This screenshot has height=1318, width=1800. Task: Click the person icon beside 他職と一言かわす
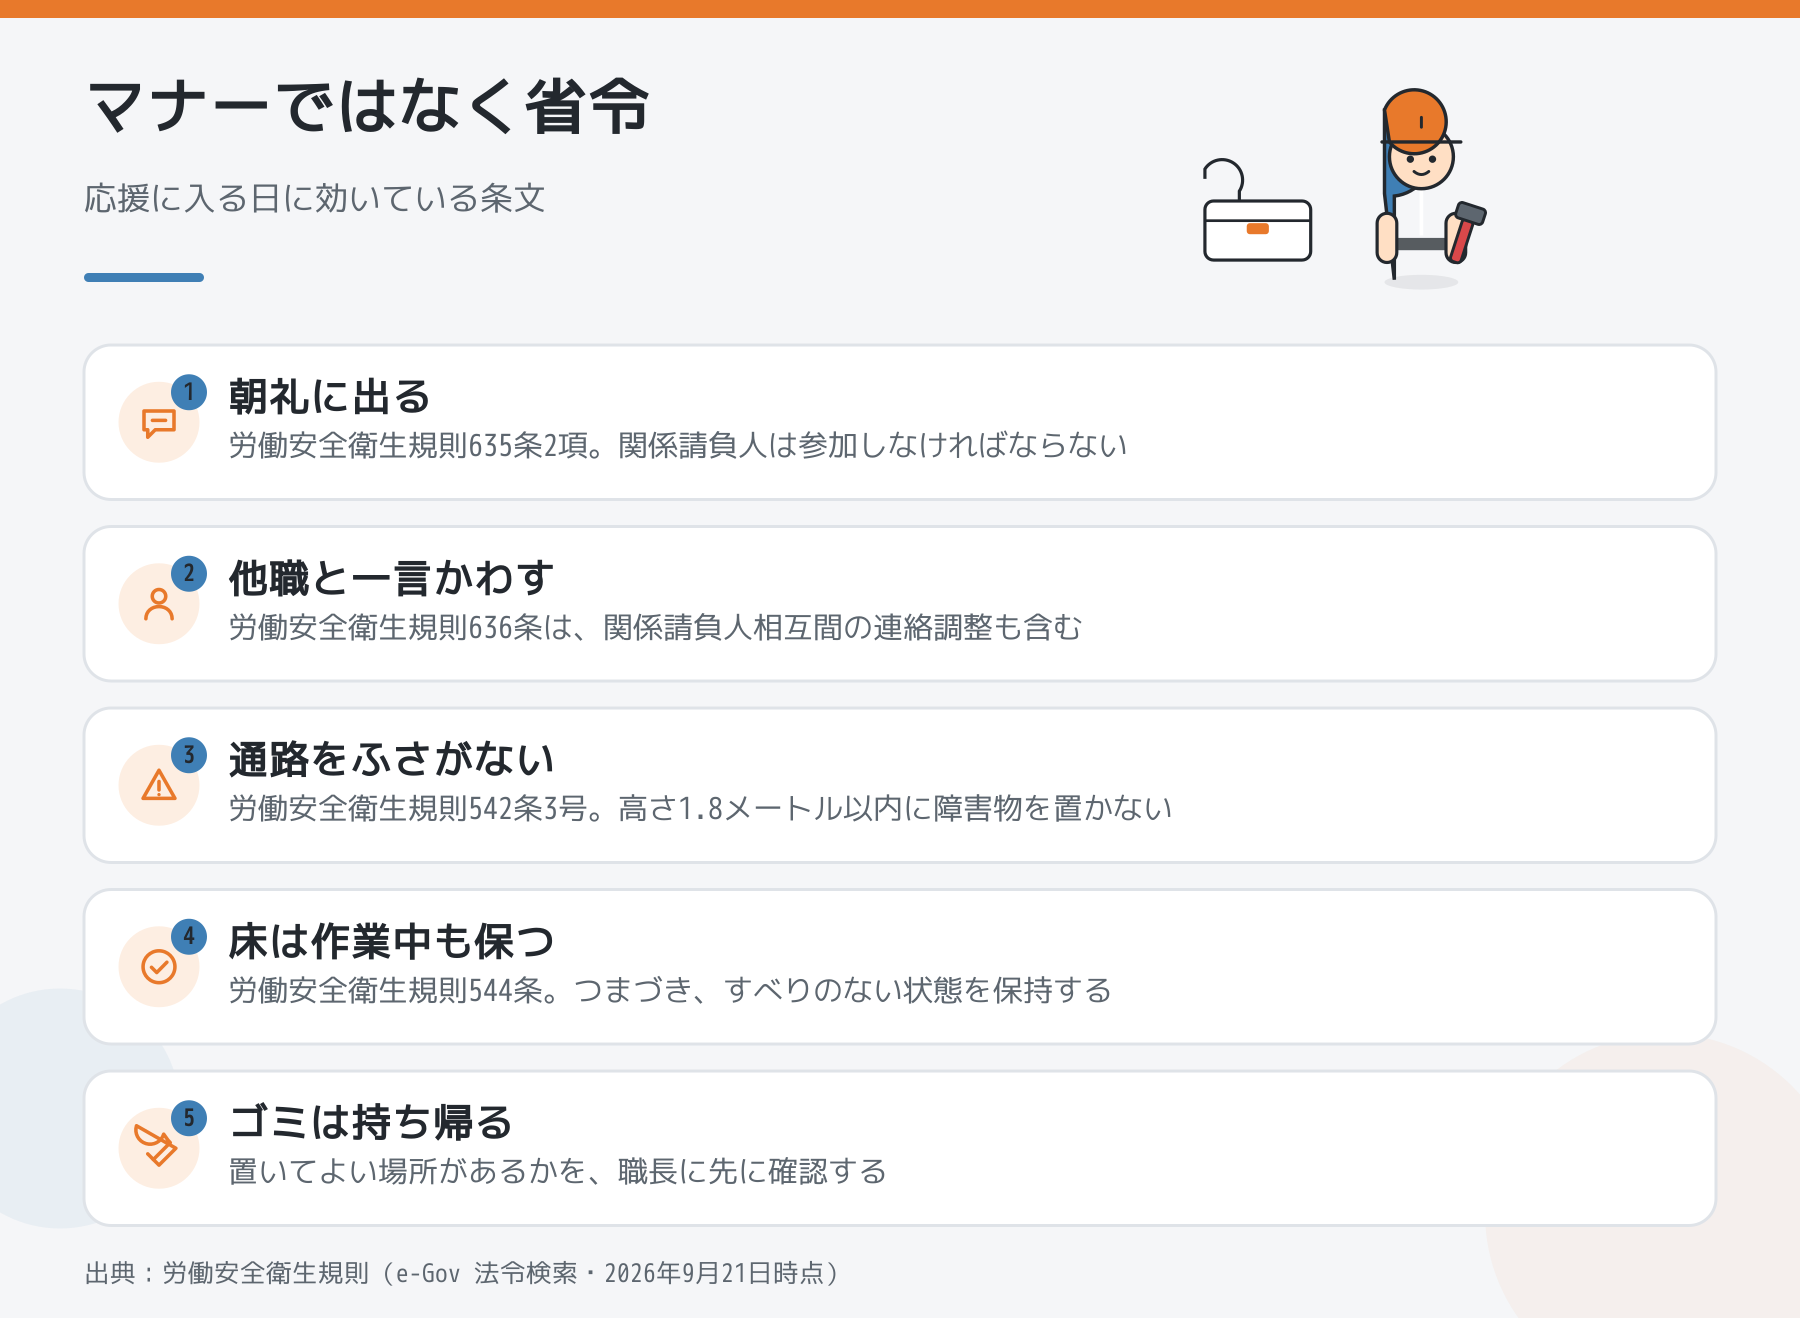point(159,604)
